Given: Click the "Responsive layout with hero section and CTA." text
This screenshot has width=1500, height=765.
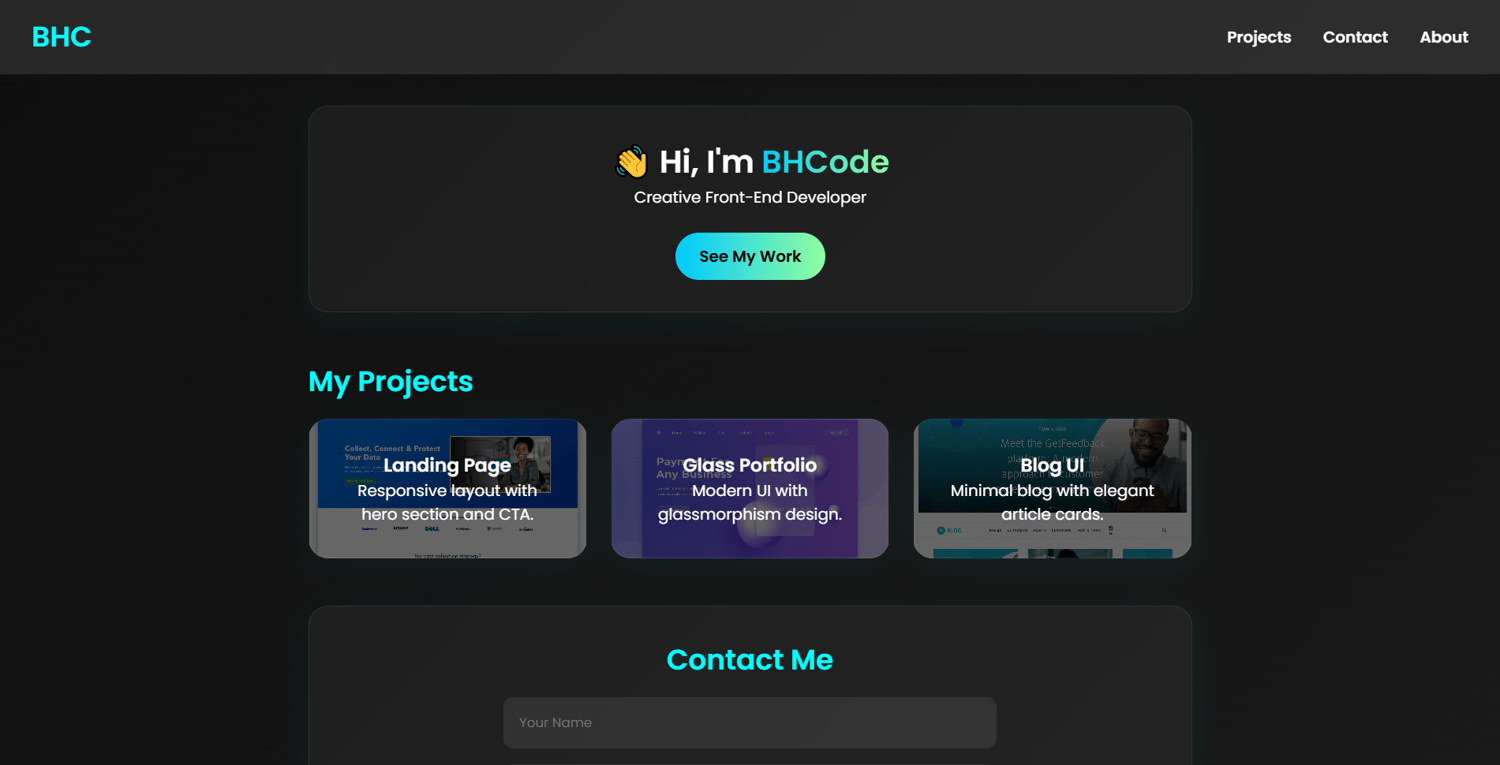Looking at the screenshot, I should (447, 503).
